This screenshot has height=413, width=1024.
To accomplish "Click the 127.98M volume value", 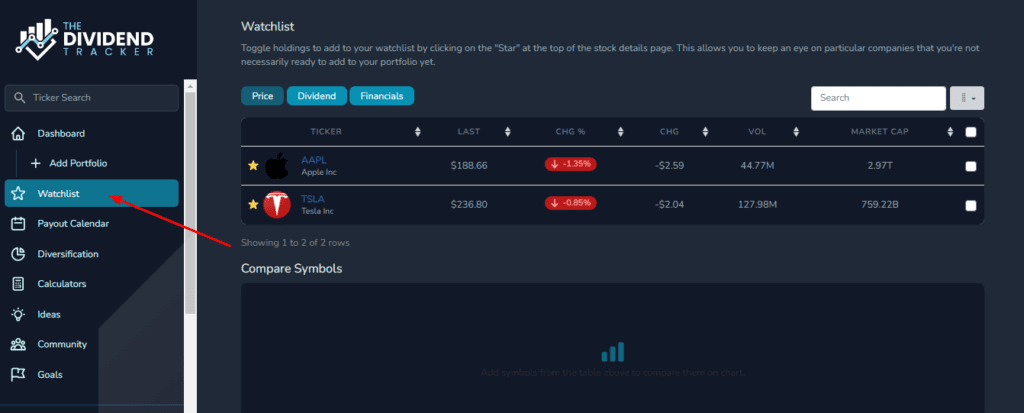I will (x=758, y=205).
